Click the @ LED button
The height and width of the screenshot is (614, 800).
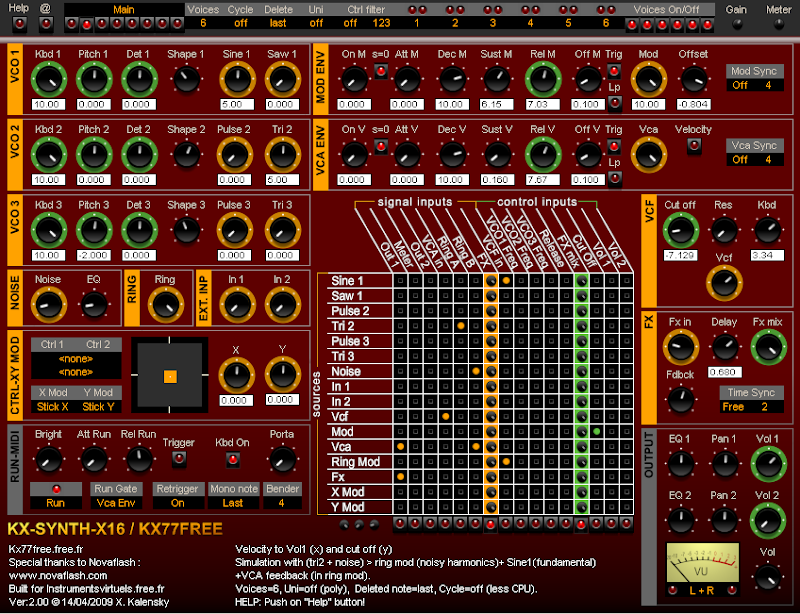[46, 23]
